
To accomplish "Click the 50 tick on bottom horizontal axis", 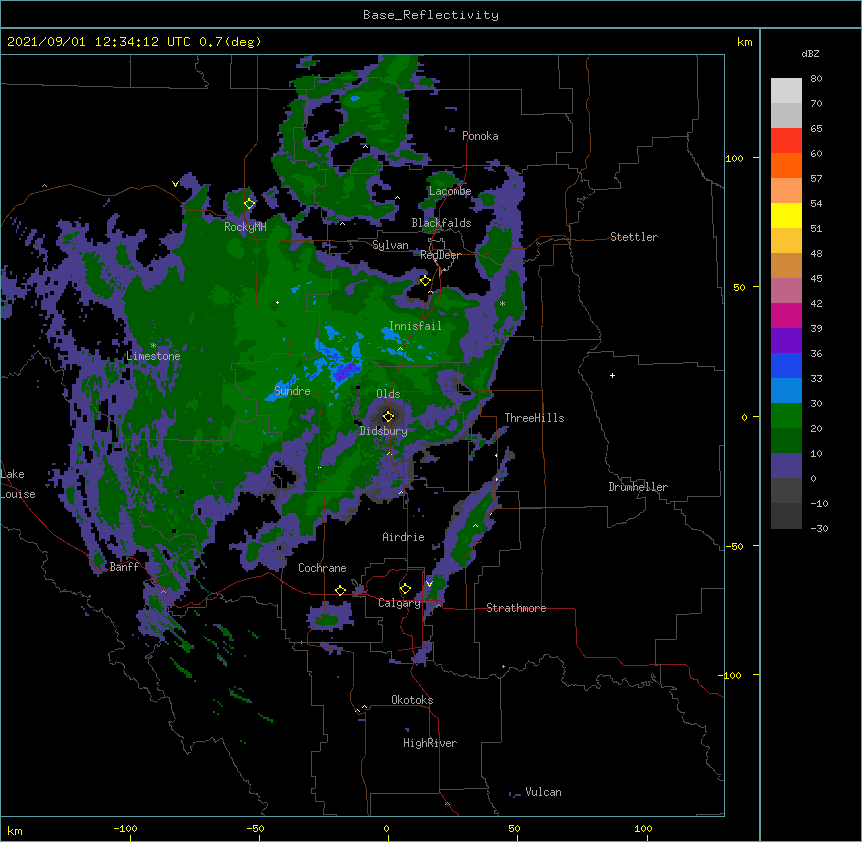I will coord(514,828).
